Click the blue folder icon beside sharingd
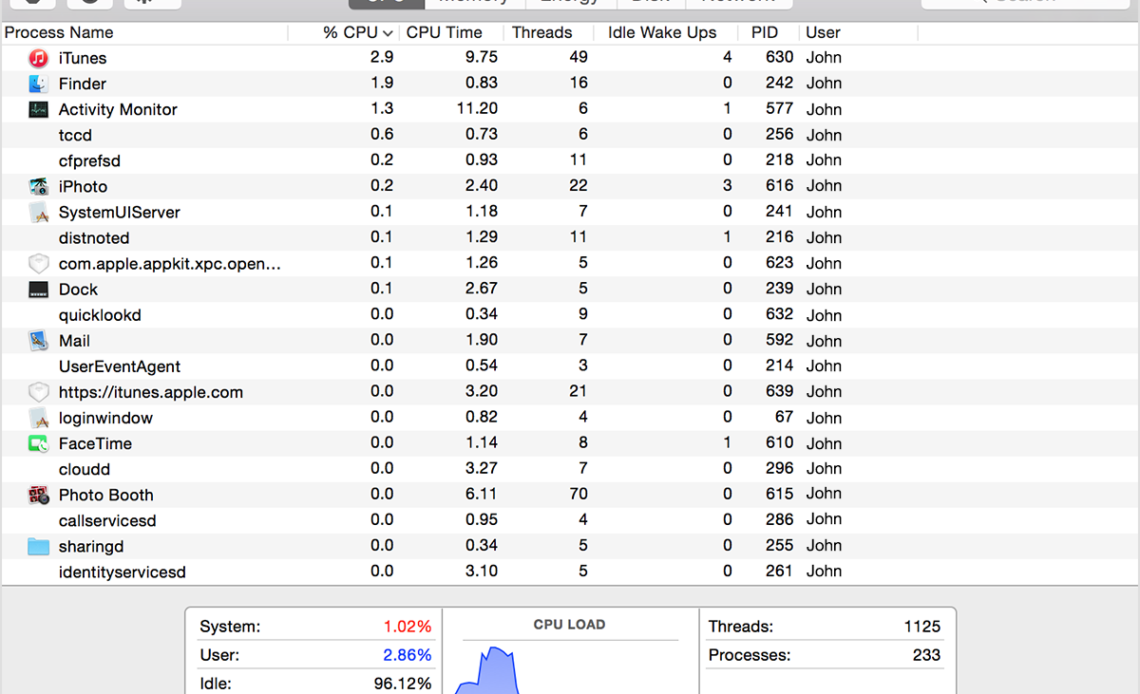Screen dimensions: 1140x694 point(39,546)
